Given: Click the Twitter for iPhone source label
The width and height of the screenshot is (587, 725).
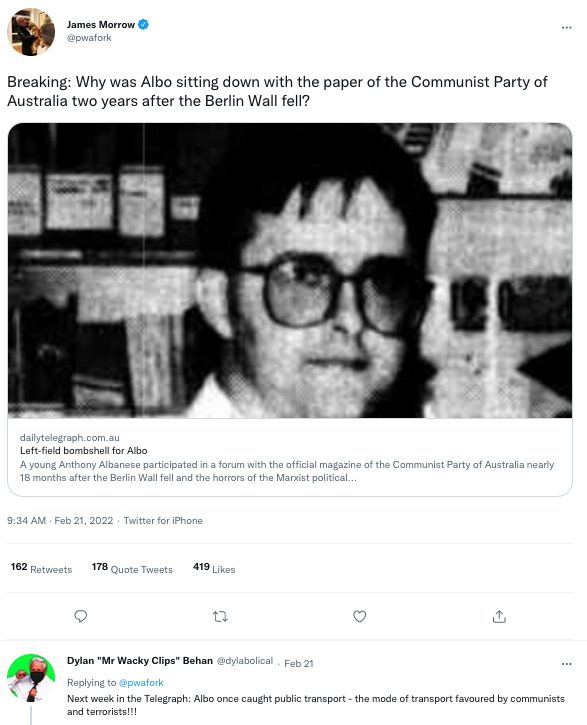Looking at the screenshot, I should [x=163, y=521].
